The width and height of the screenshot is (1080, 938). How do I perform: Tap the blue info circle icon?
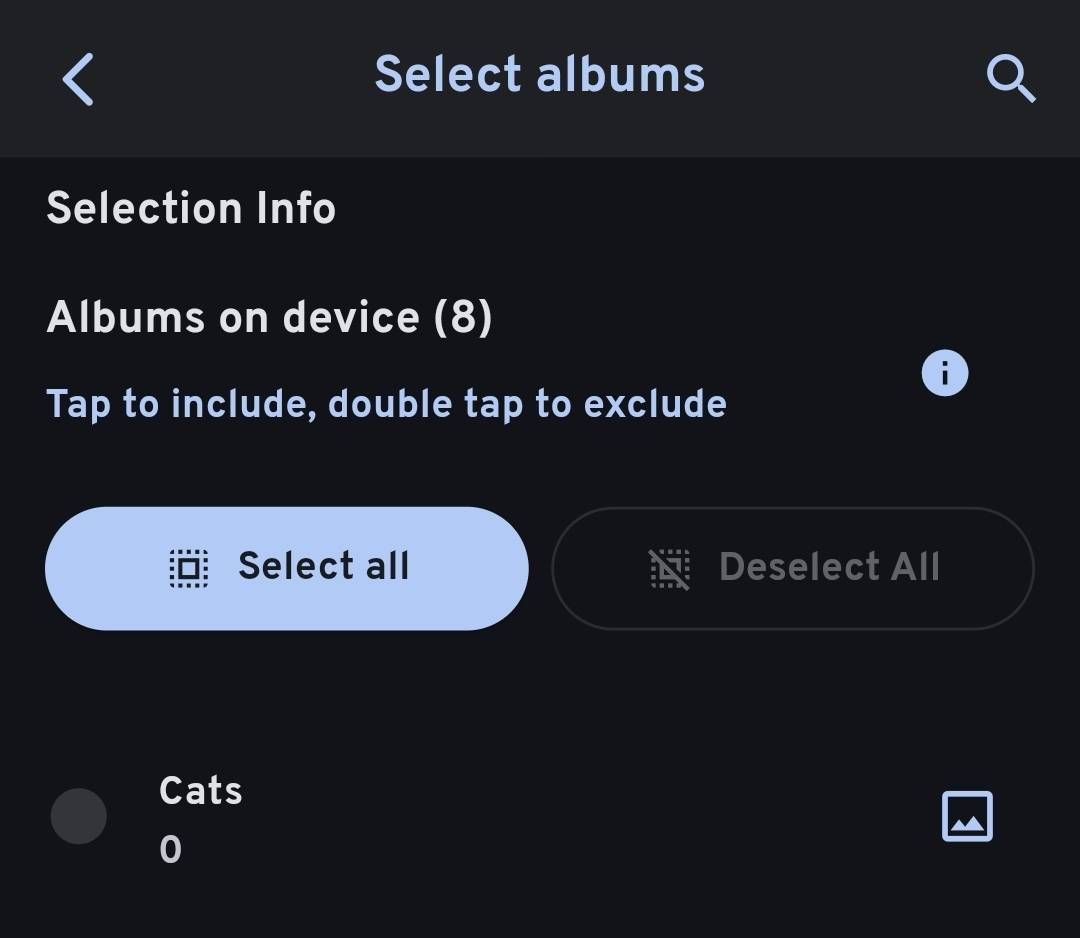pos(945,374)
